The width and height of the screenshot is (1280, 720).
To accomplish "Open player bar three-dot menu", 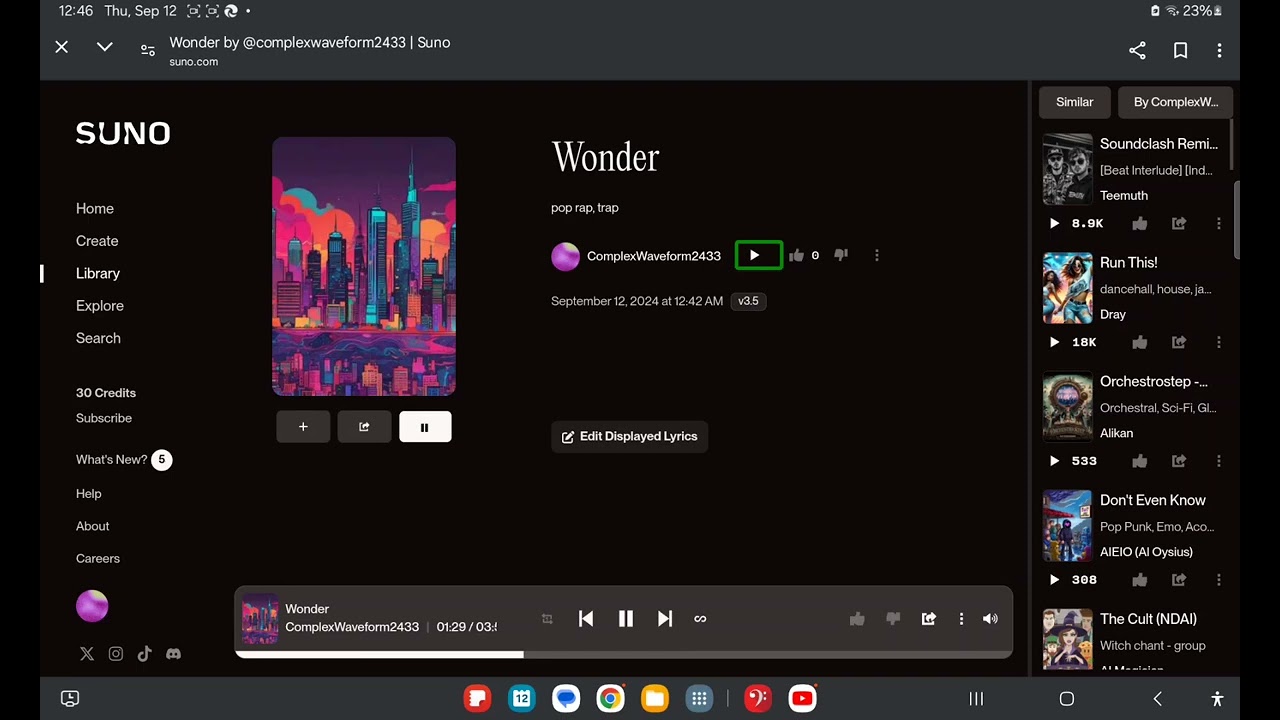I will pos(961,619).
